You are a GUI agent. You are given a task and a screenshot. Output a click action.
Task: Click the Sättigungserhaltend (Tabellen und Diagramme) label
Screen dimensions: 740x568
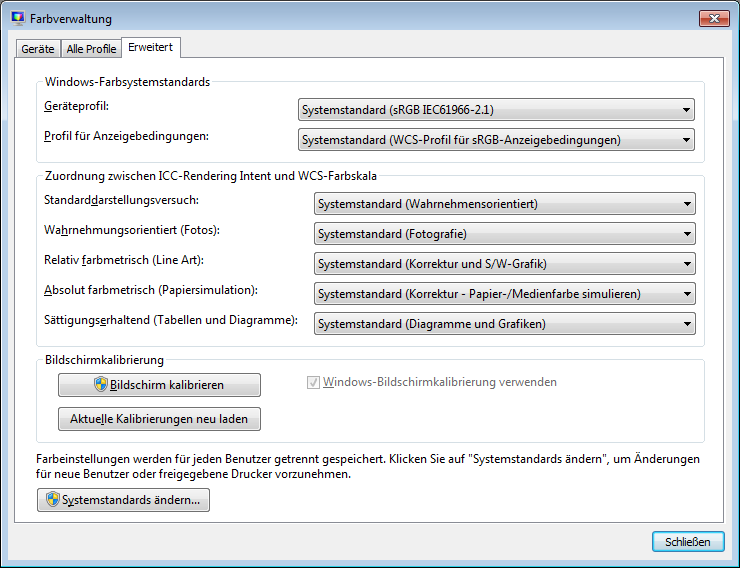(171, 320)
